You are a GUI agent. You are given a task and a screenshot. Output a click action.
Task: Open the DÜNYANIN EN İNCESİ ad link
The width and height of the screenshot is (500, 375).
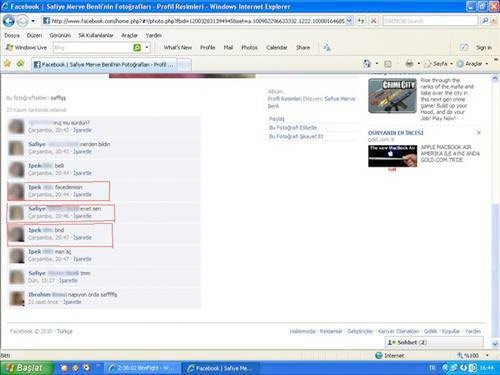[396, 133]
